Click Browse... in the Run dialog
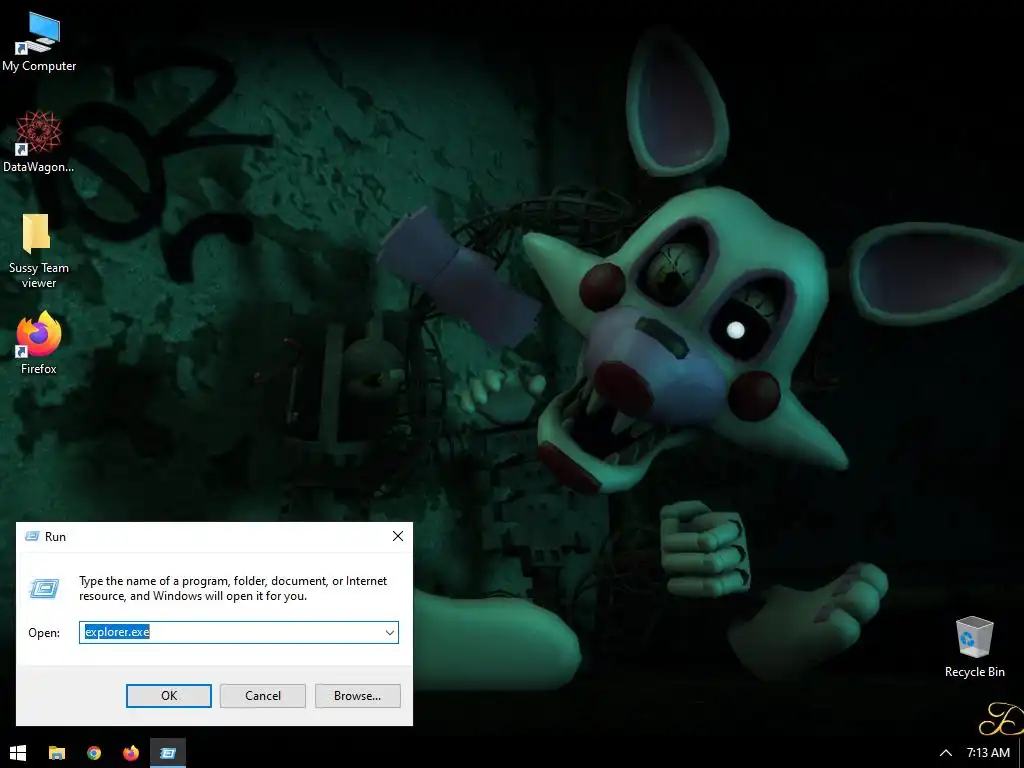 pyautogui.click(x=357, y=696)
